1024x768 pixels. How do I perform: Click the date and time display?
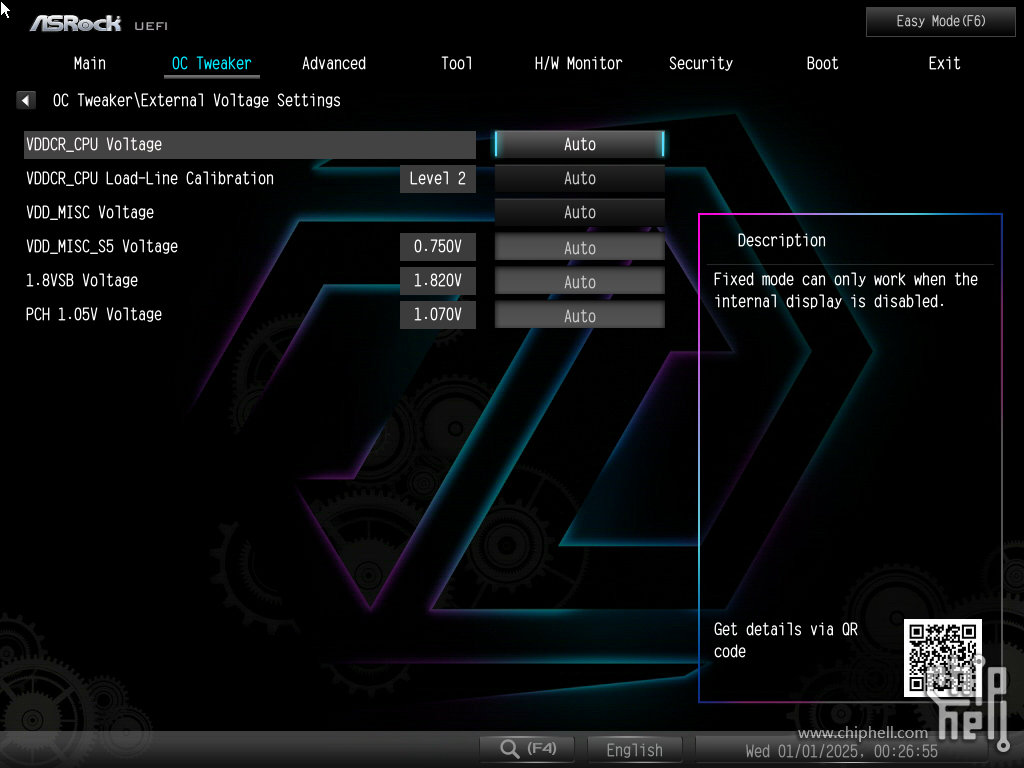pos(840,750)
